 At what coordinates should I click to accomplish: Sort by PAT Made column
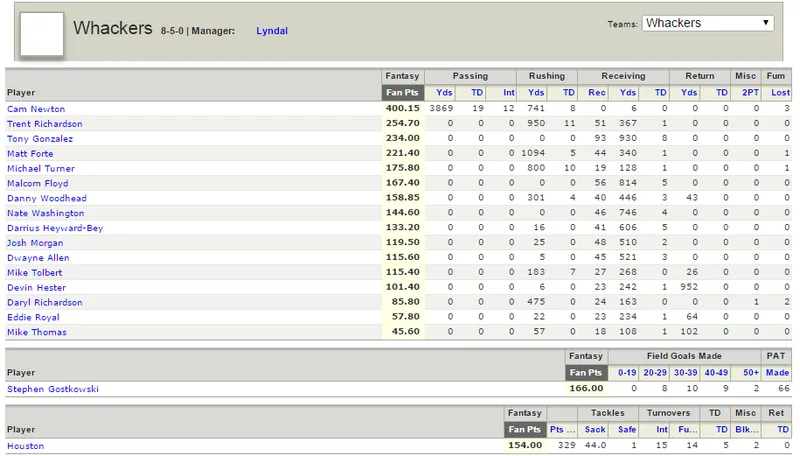(778, 372)
